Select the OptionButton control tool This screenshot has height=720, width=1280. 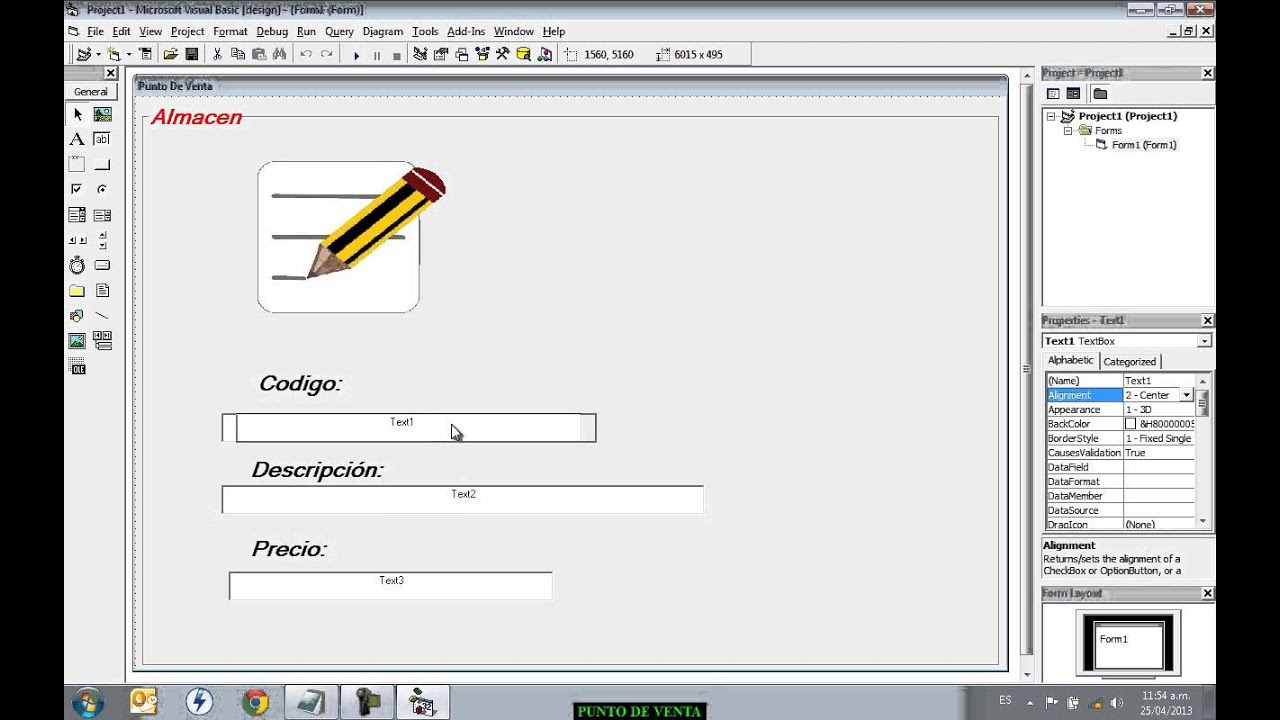[102, 189]
